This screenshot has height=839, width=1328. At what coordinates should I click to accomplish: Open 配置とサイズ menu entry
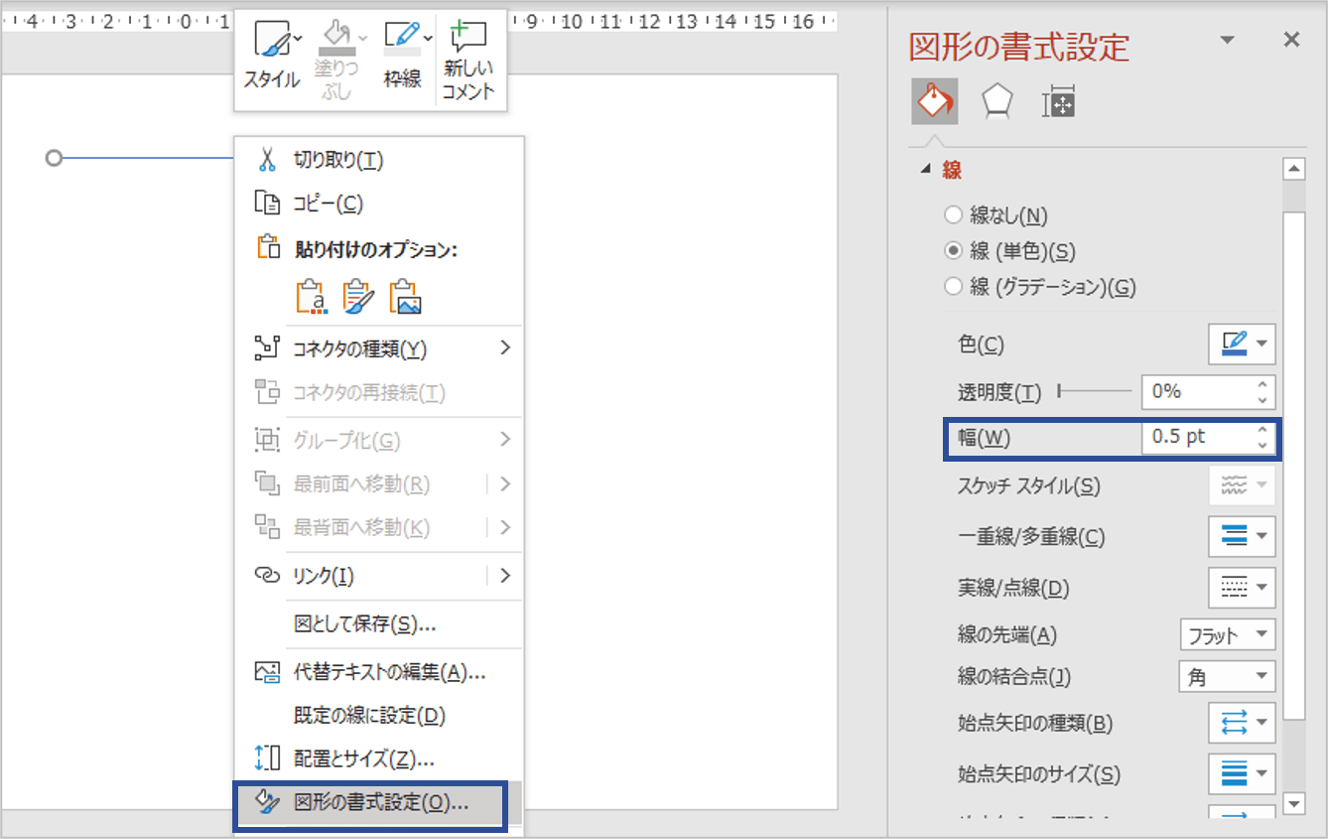point(378,759)
